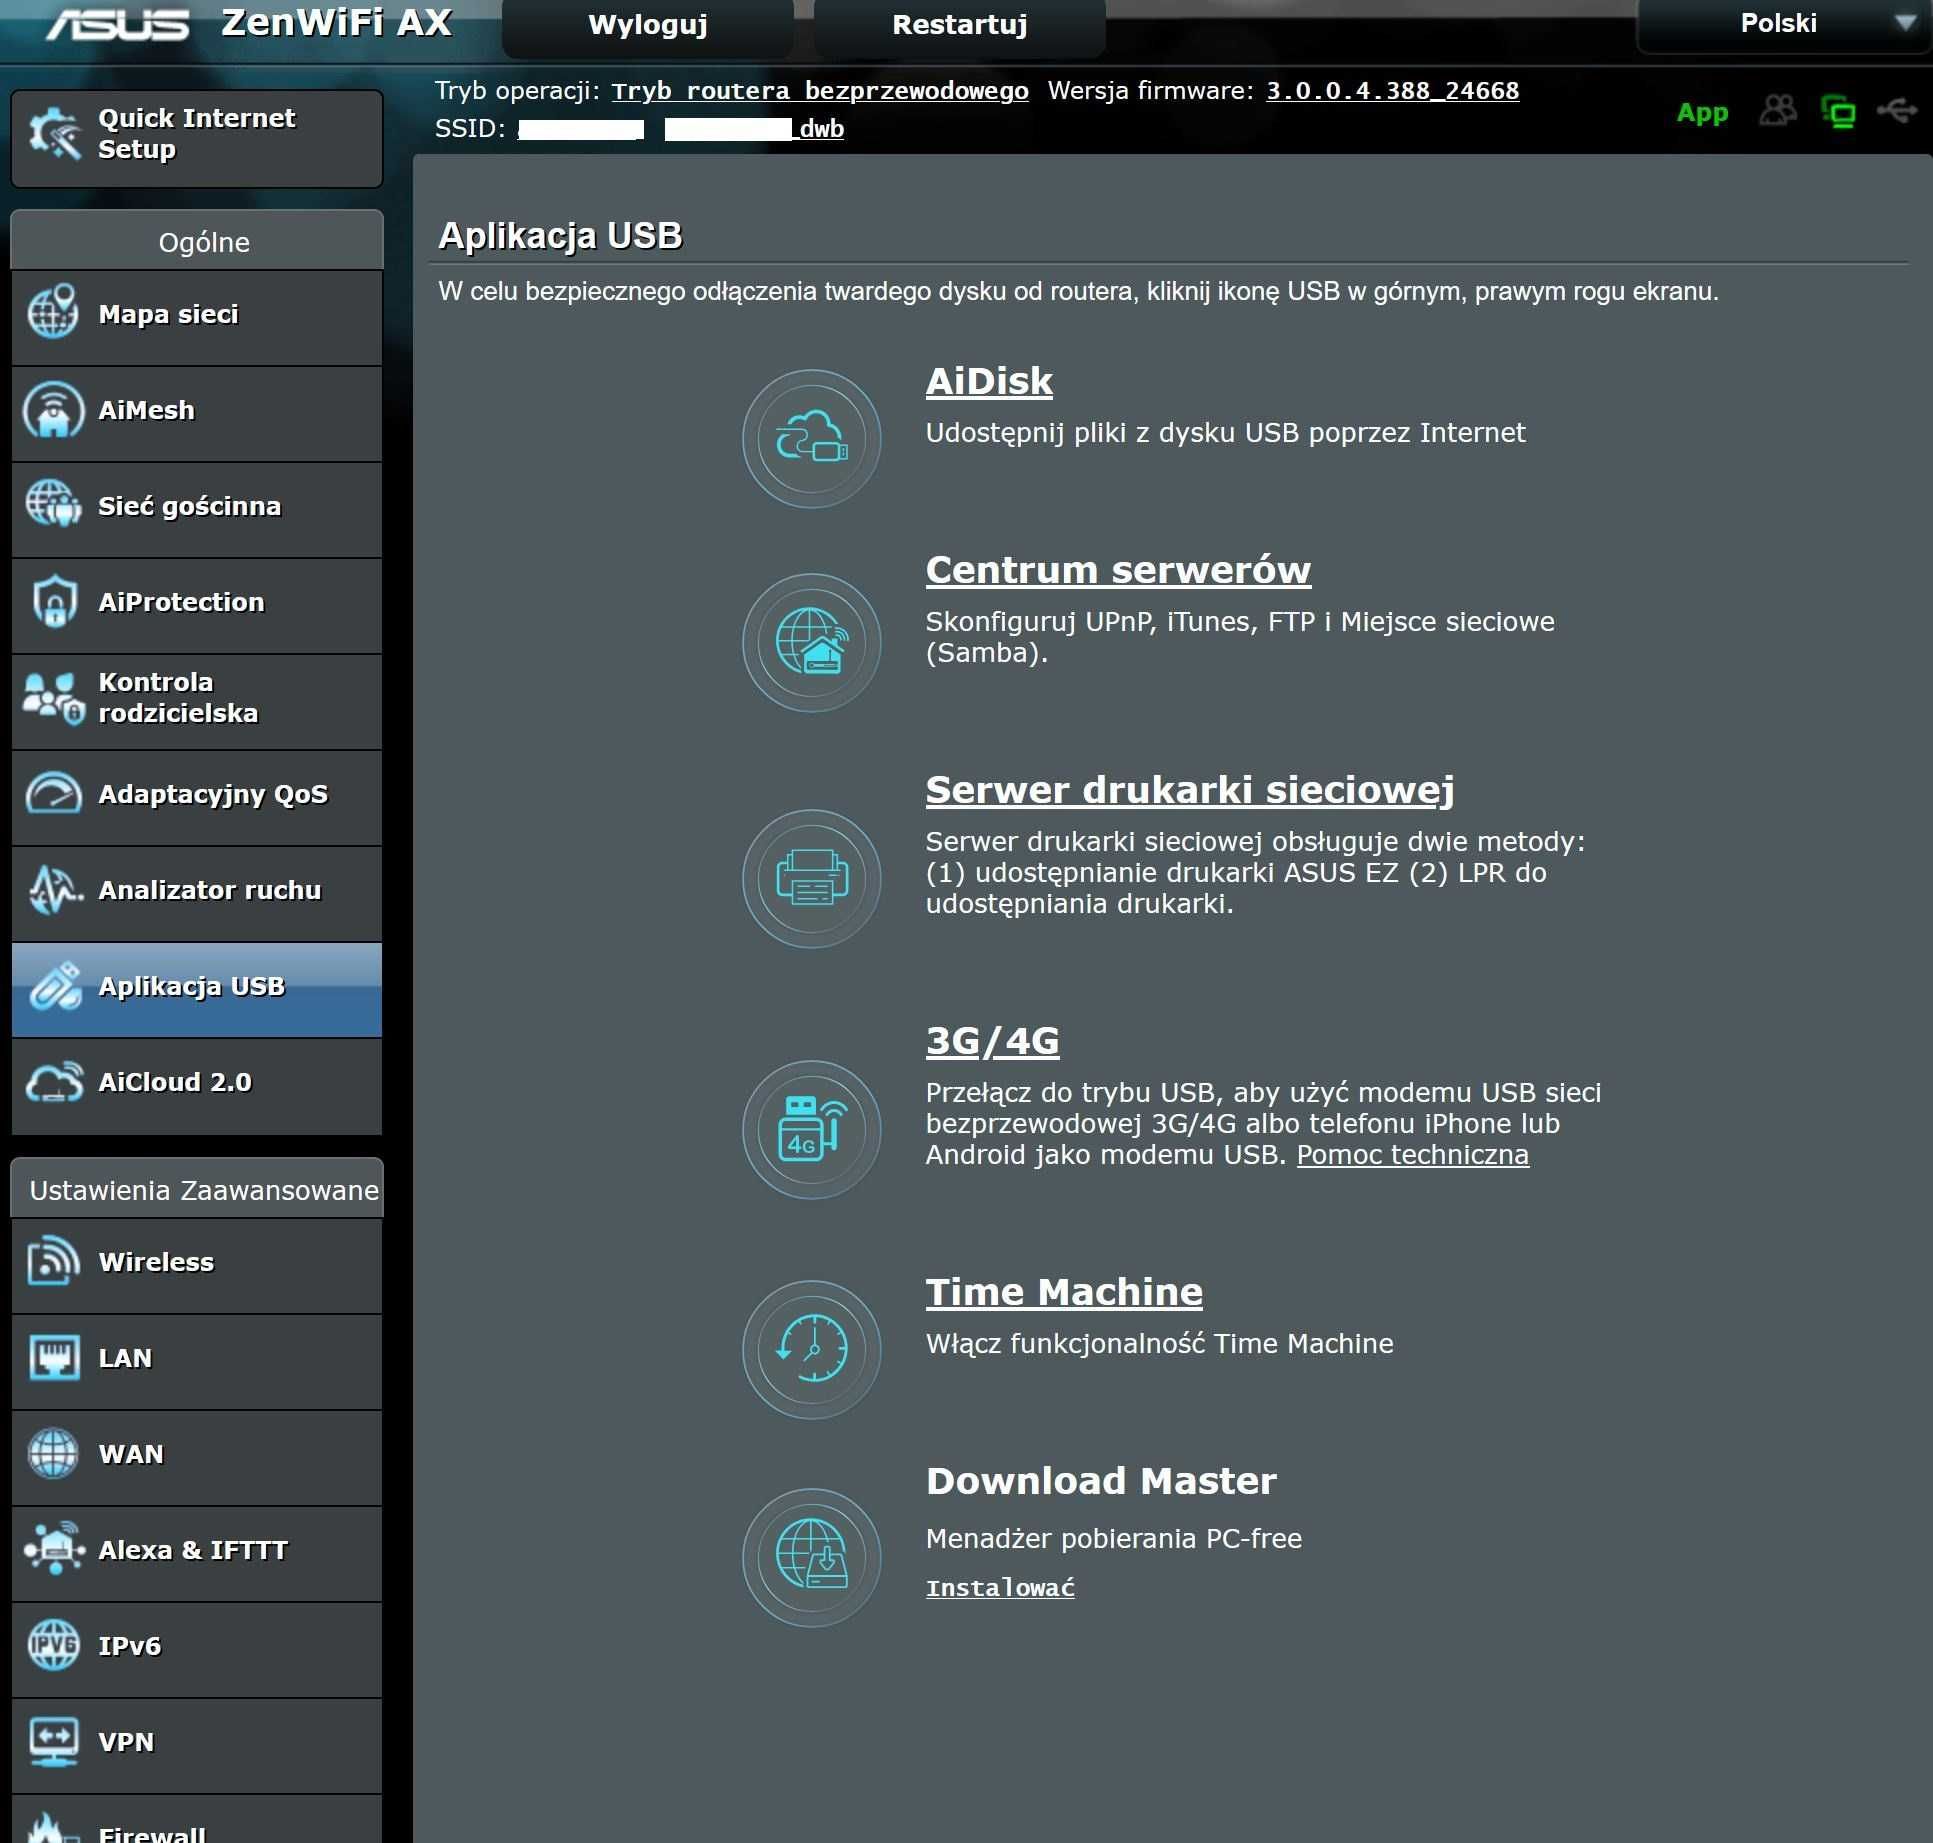1933x1843 pixels.
Task: Click the Alexa & IFTTT icon
Action: (x=54, y=1548)
